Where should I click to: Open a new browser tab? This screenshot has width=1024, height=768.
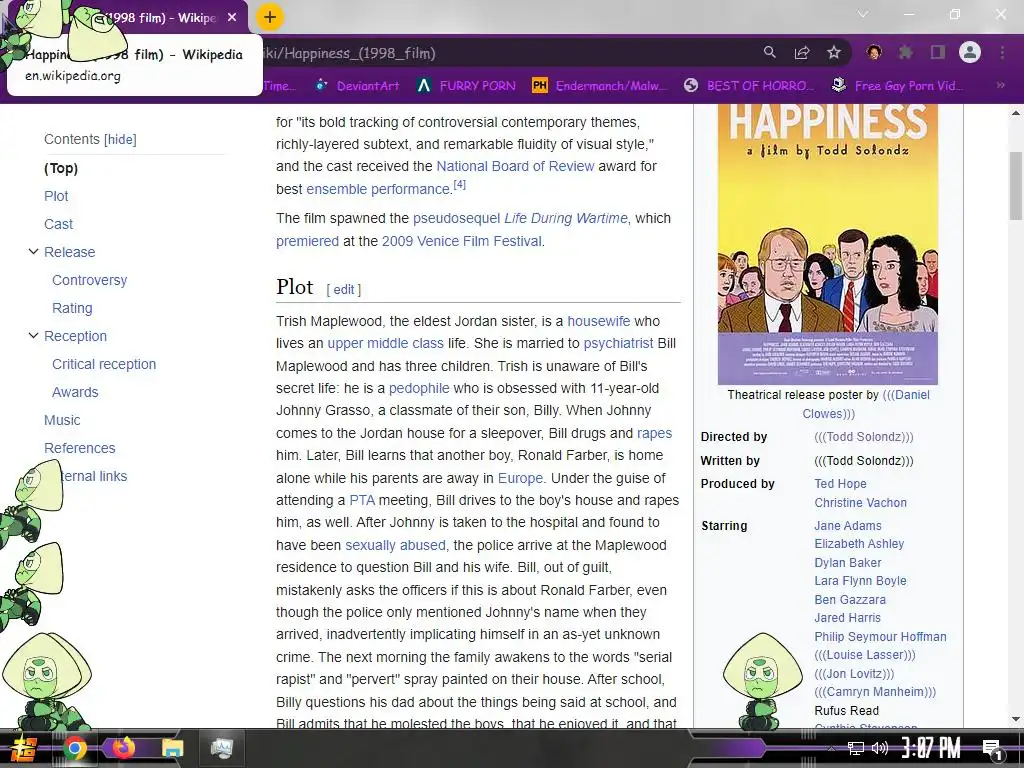(x=270, y=18)
